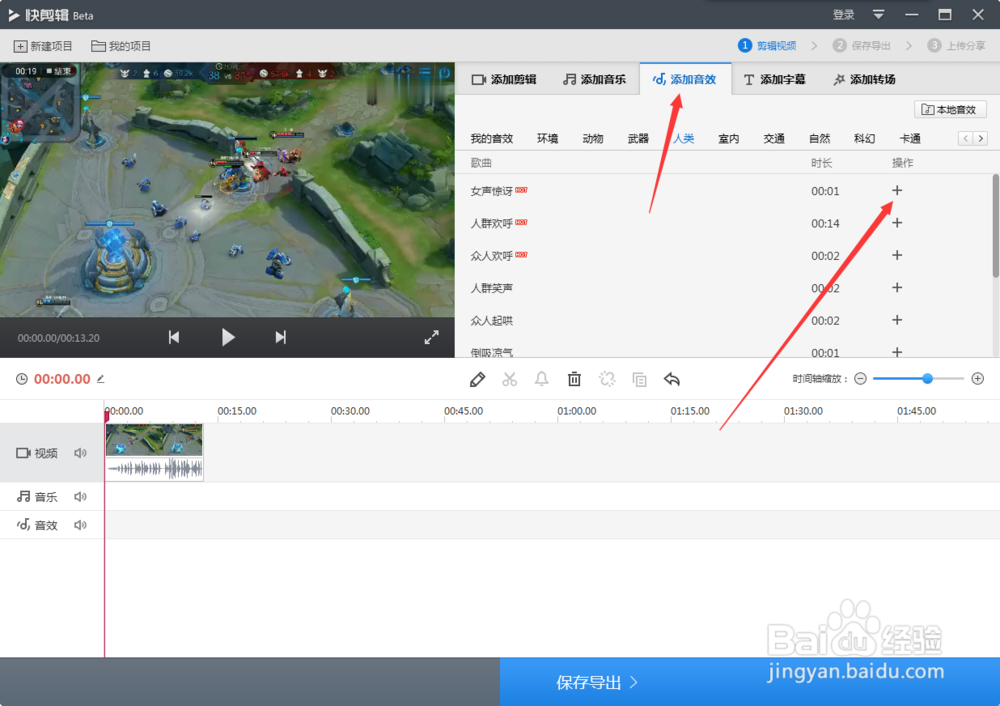
Task: Select 环境 sound category
Action: (x=547, y=138)
